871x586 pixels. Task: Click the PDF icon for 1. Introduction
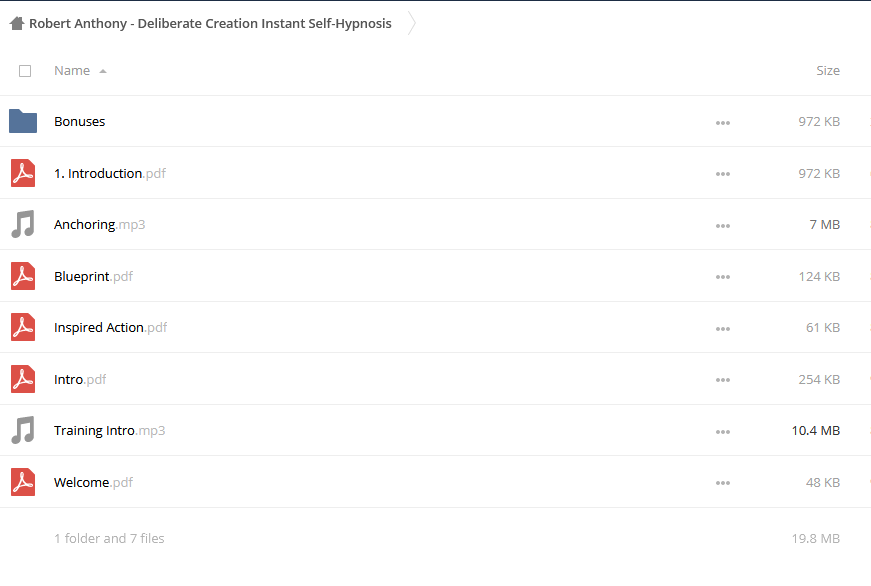[23, 173]
